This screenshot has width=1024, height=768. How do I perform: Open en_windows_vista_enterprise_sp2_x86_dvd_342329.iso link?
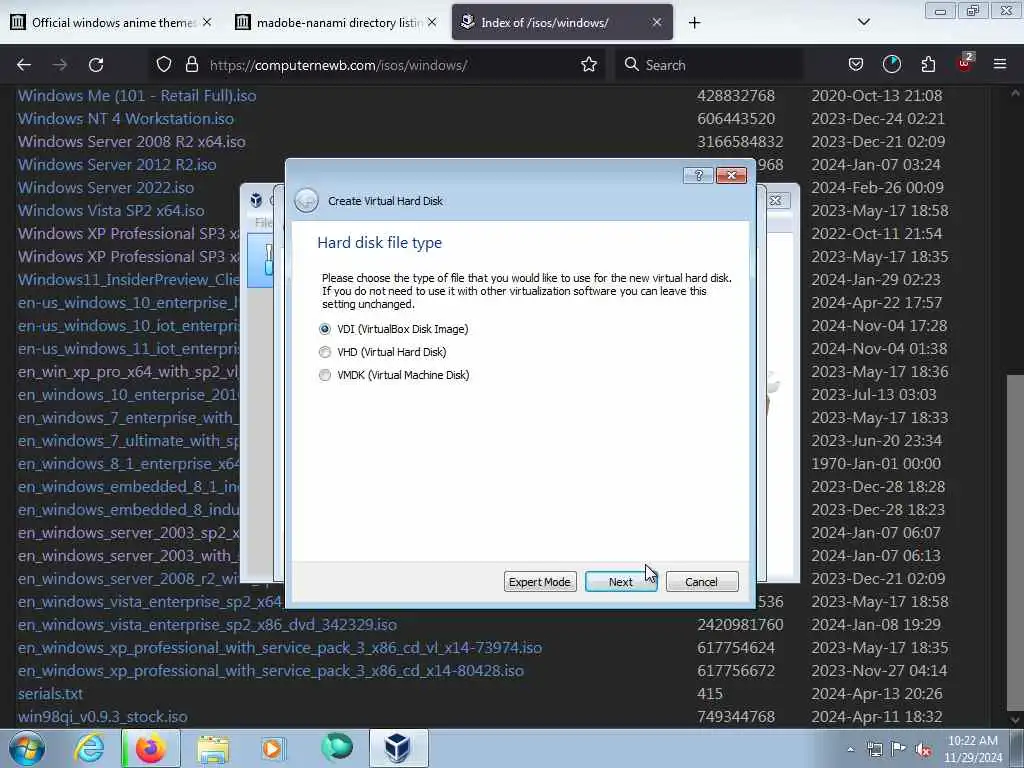[207, 625]
